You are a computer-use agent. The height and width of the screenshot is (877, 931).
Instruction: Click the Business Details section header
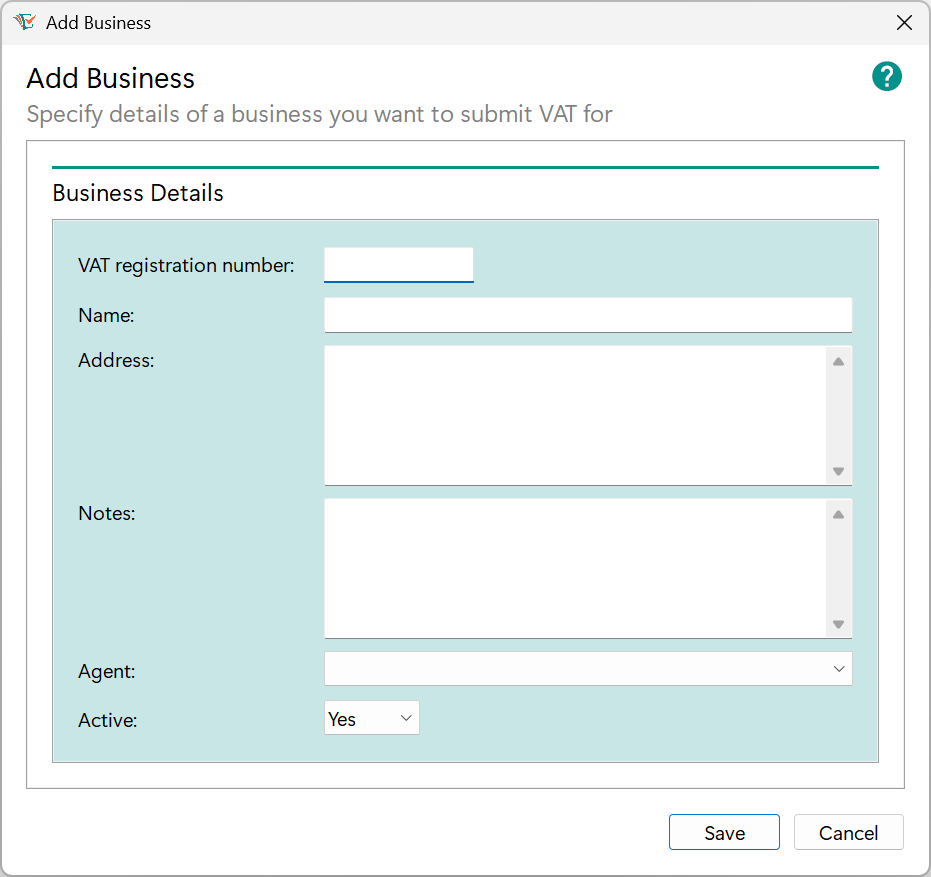coord(137,193)
